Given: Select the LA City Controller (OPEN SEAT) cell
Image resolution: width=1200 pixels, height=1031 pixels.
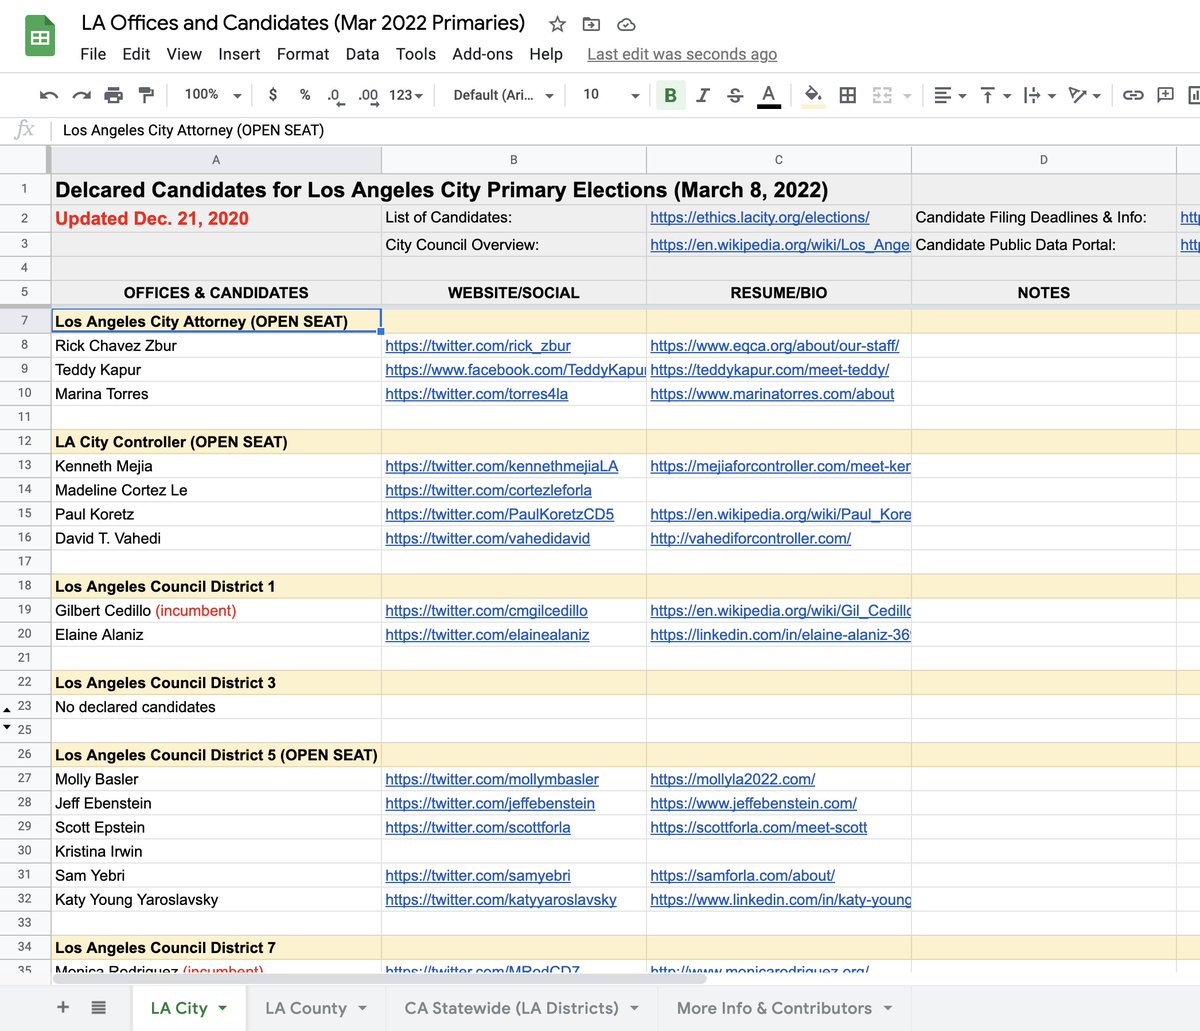Looking at the screenshot, I should pyautogui.click(x=216, y=441).
